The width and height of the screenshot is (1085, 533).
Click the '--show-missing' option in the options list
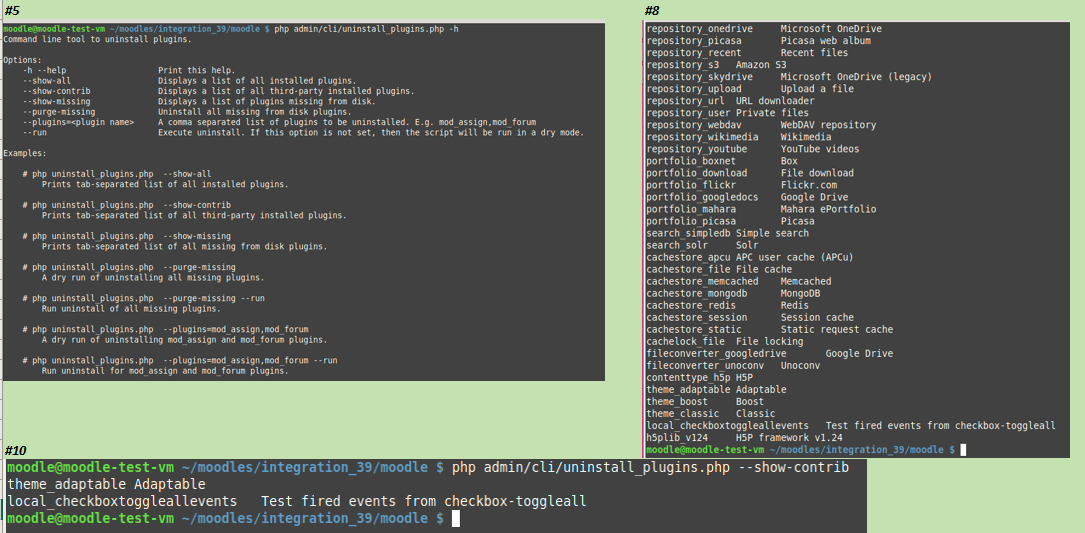[55, 101]
